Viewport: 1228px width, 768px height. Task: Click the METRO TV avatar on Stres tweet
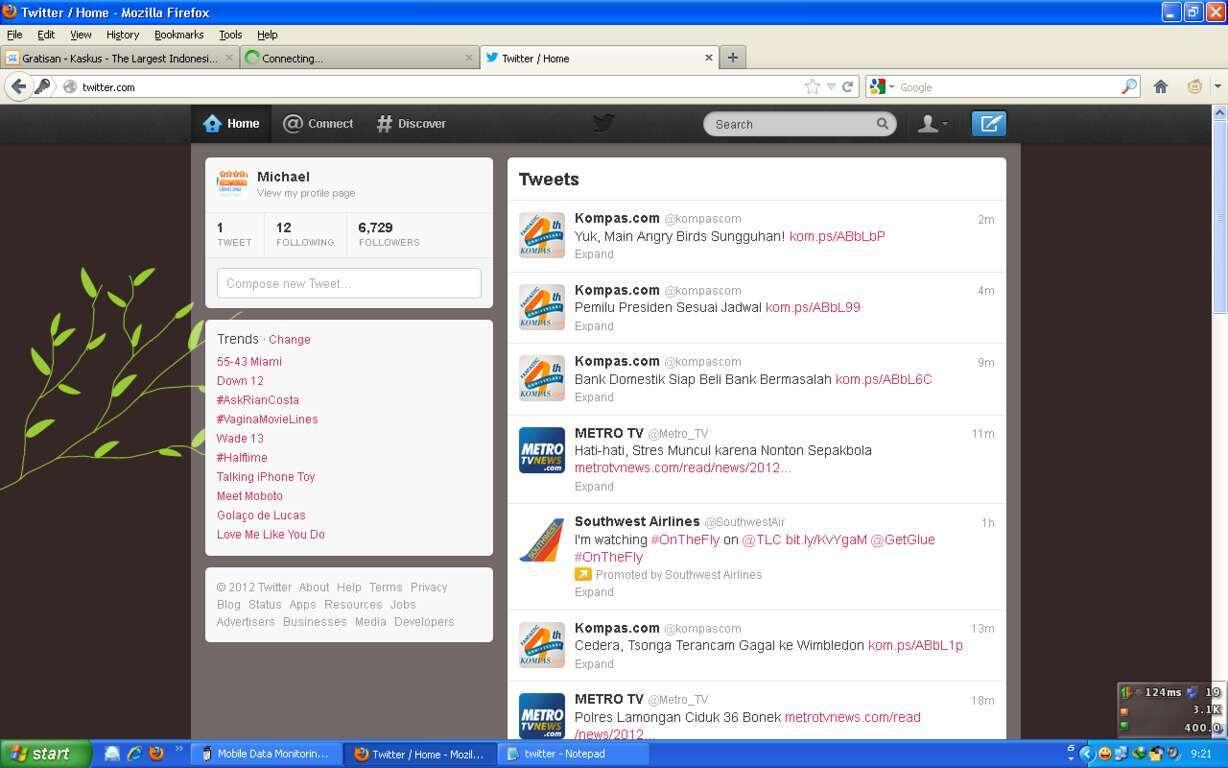click(x=541, y=450)
